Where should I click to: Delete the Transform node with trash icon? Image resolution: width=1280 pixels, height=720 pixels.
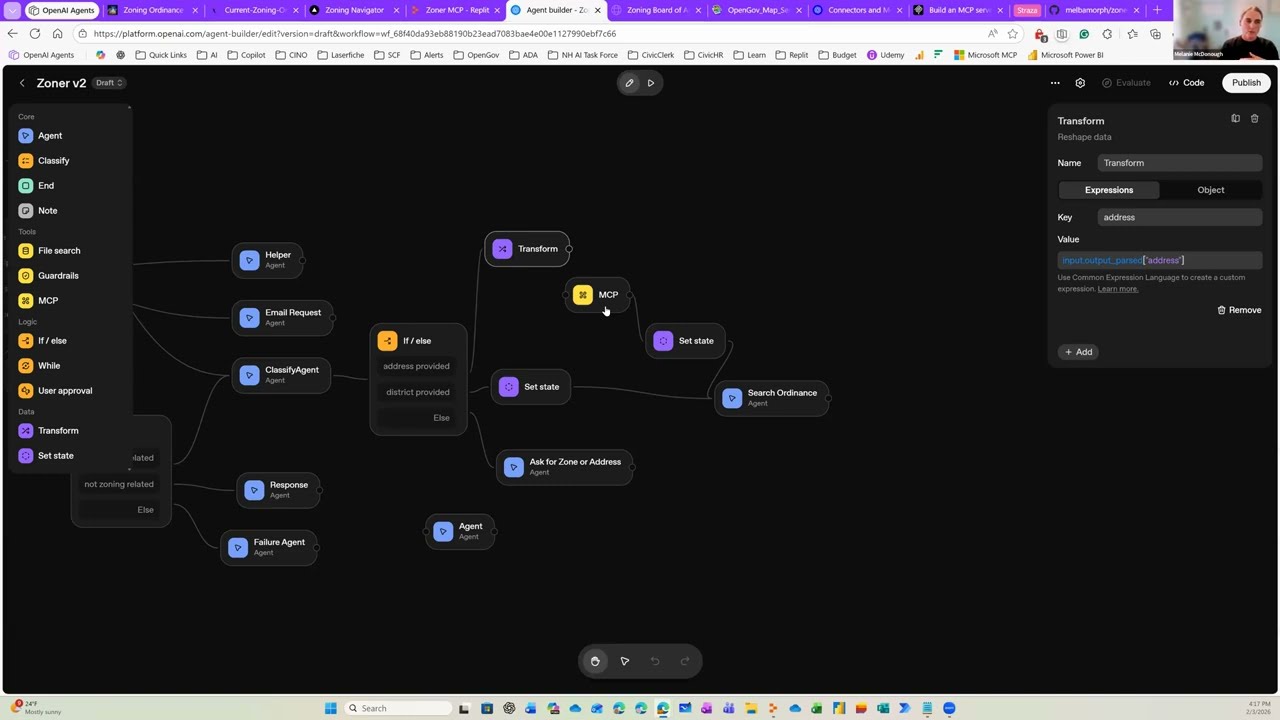tap(1254, 119)
